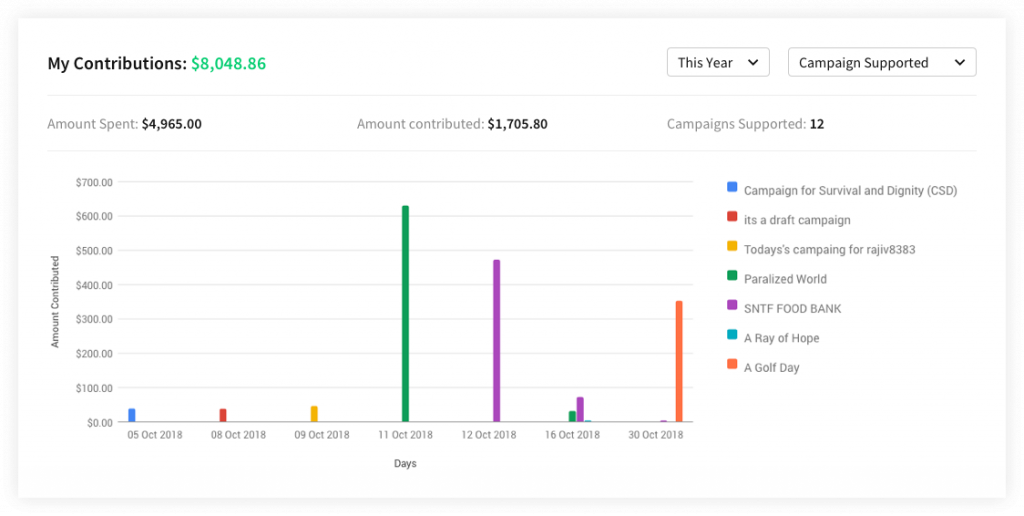Click the blue legend swatch for Campaign for Survival and Dignity
Viewport: 1024px width, 516px height.
[732, 187]
